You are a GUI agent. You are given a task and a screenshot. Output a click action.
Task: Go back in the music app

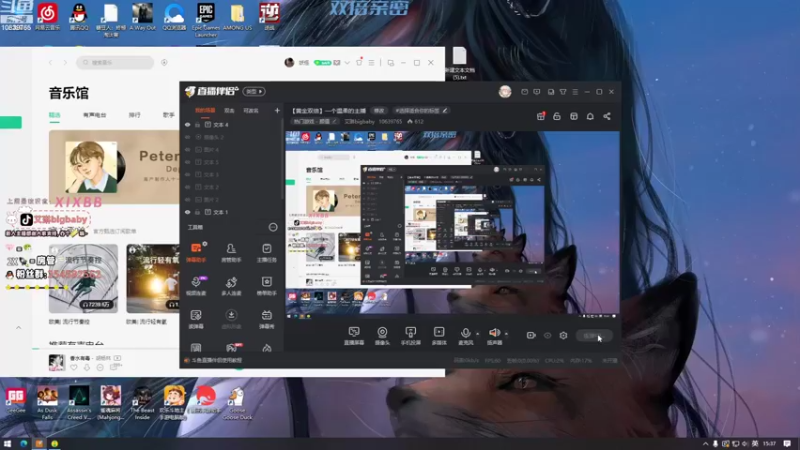pos(50,62)
